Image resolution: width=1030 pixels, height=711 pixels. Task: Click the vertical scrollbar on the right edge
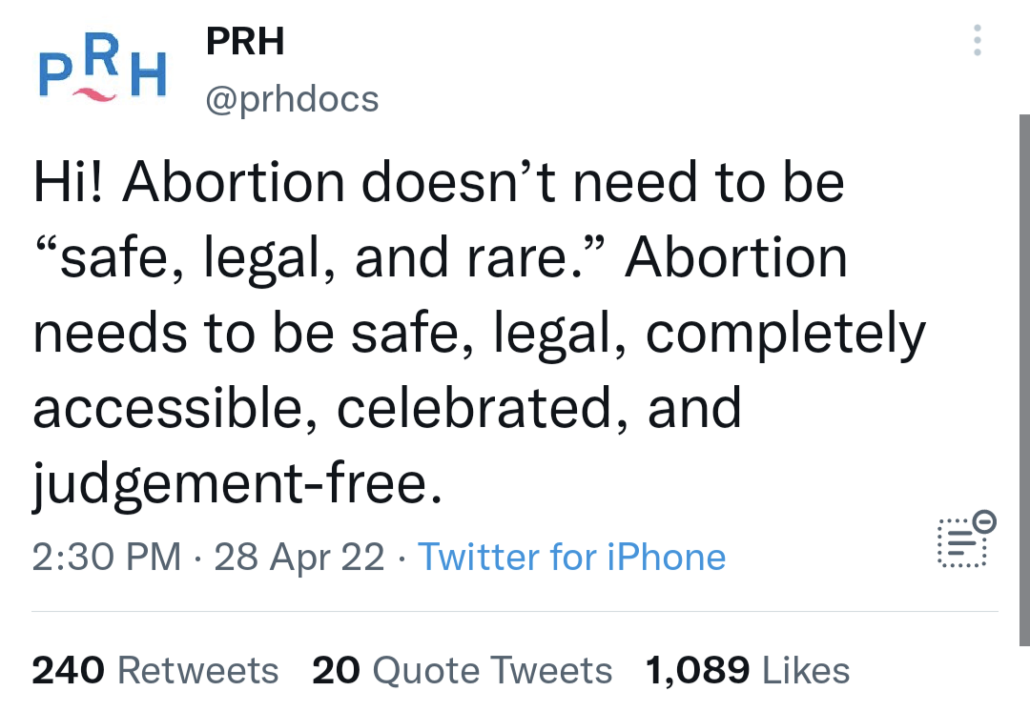(x=1023, y=380)
